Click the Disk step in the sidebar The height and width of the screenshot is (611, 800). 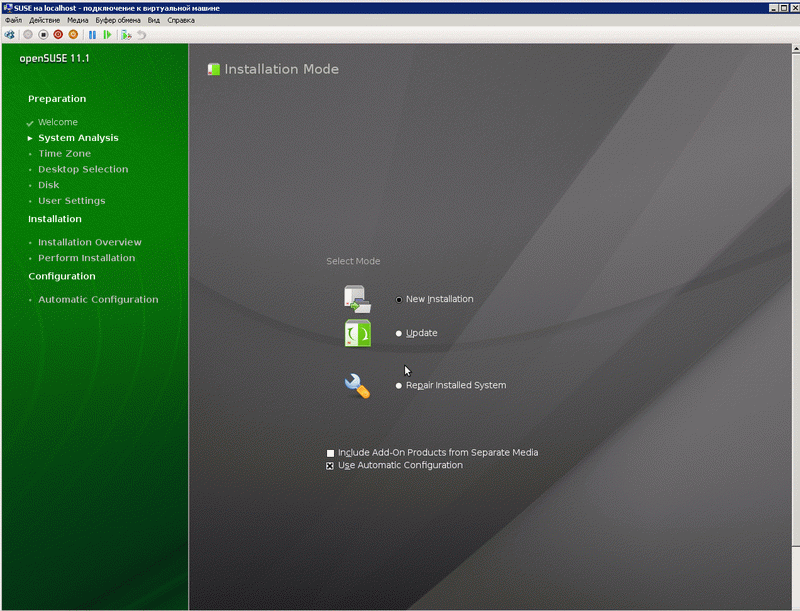[48, 185]
